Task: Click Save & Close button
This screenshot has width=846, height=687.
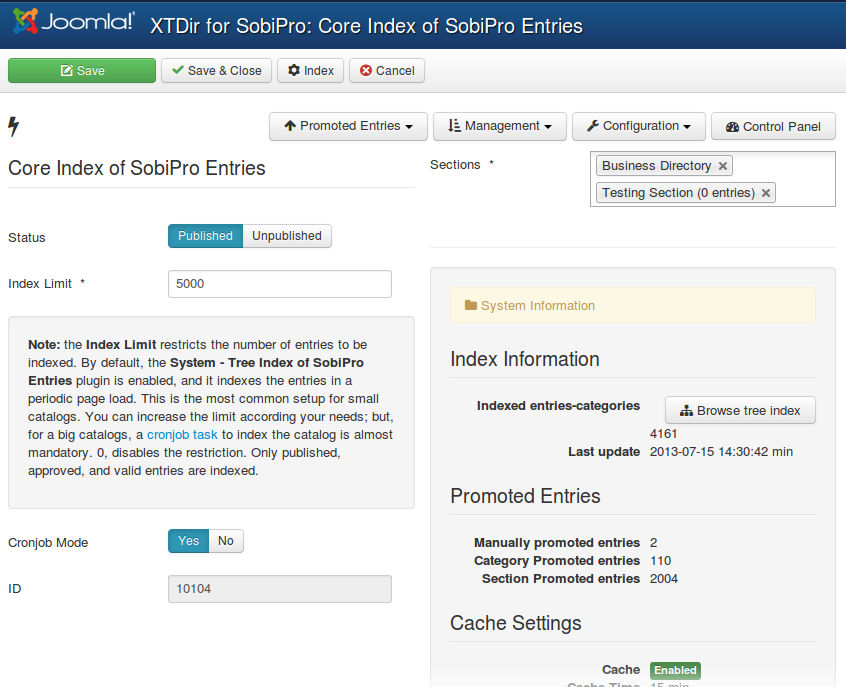Action: (216, 71)
